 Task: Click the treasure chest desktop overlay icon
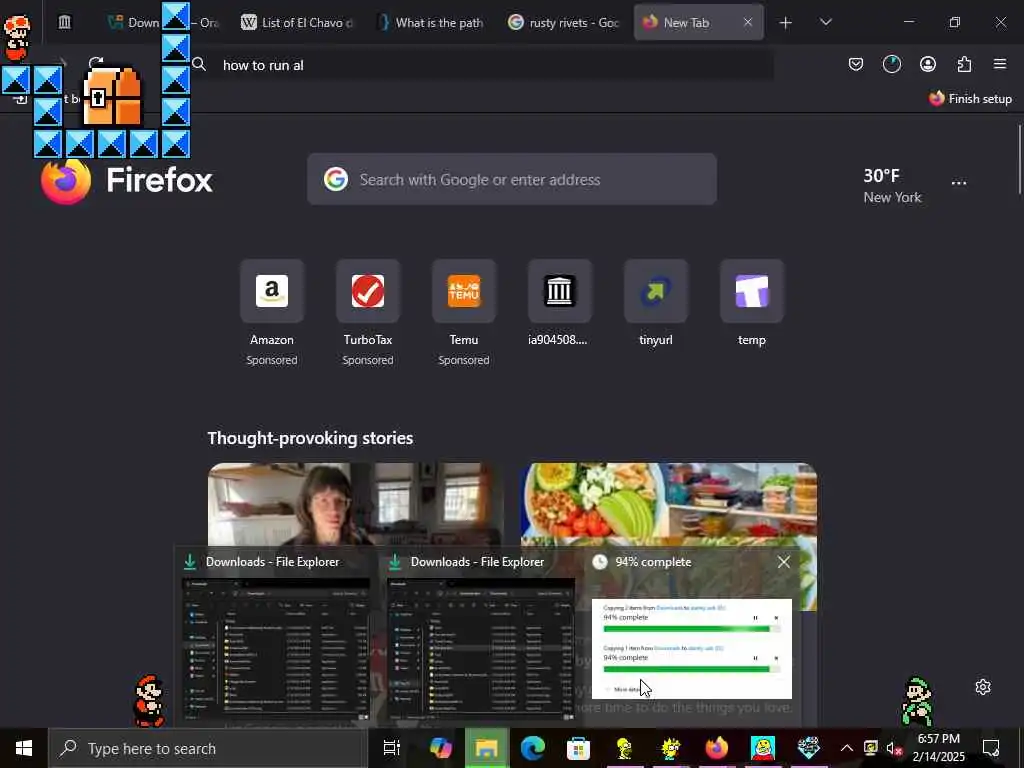point(112,97)
